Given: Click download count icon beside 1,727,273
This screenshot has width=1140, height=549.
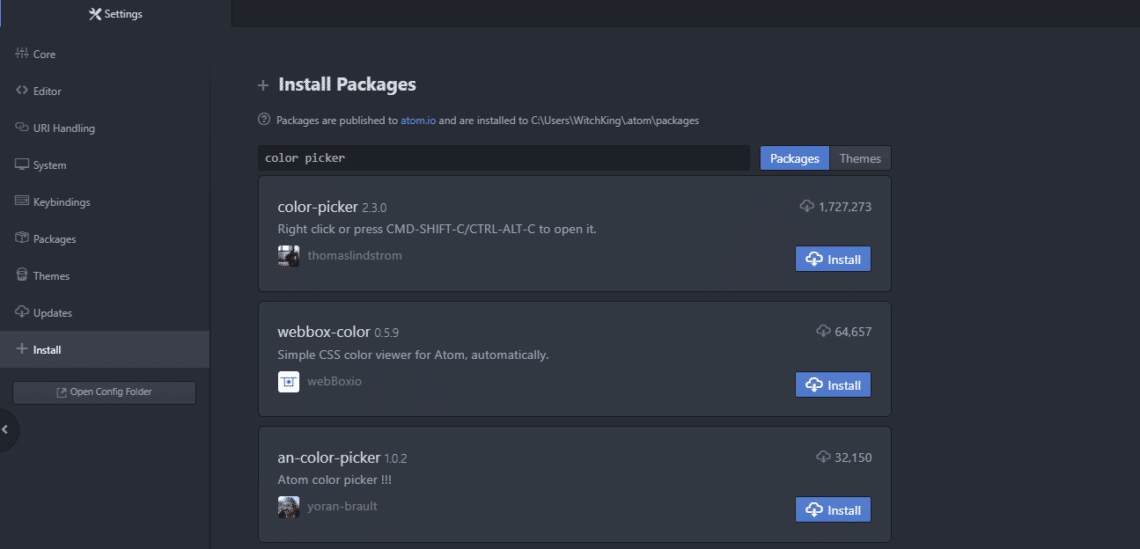Looking at the screenshot, I should pos(807,207).
